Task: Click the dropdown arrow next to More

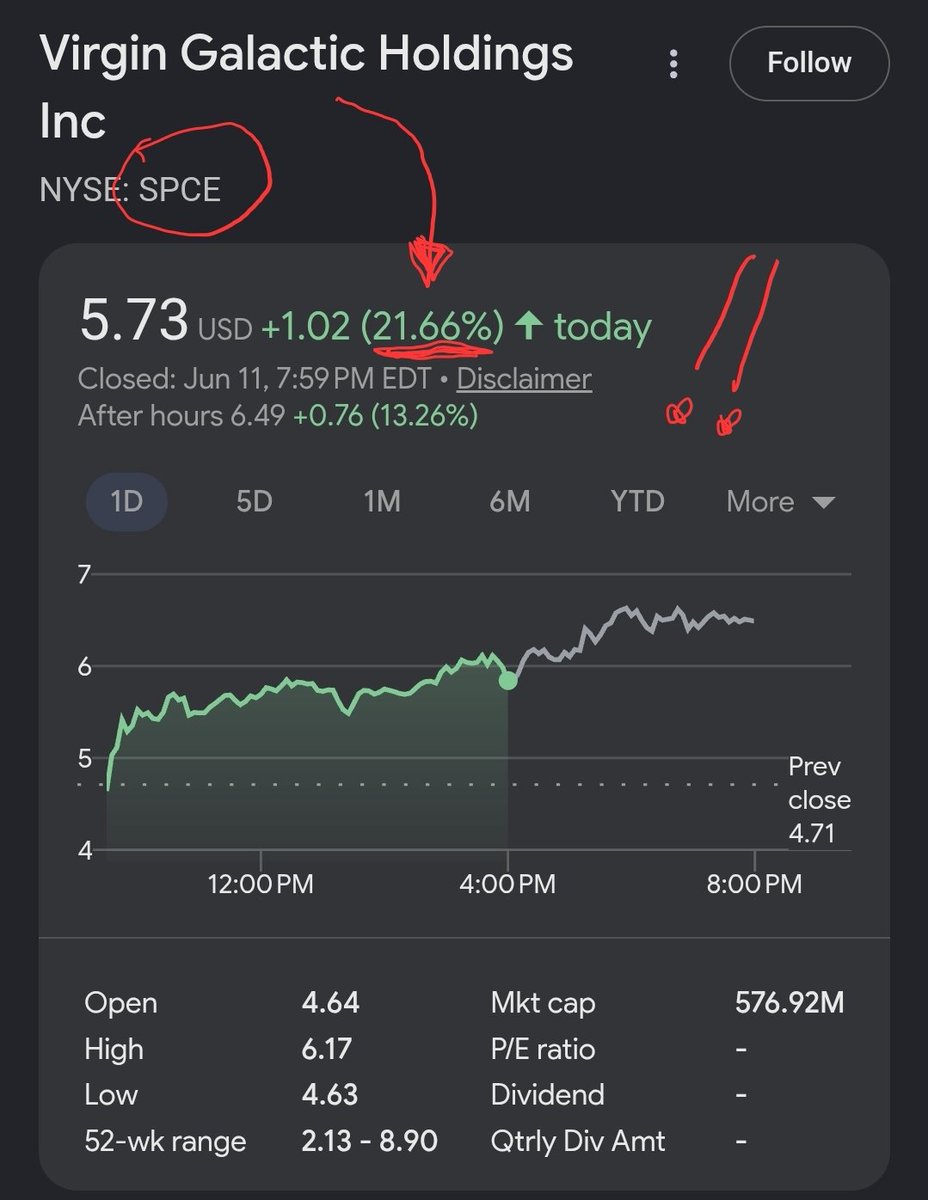Action: coord(823,503)
